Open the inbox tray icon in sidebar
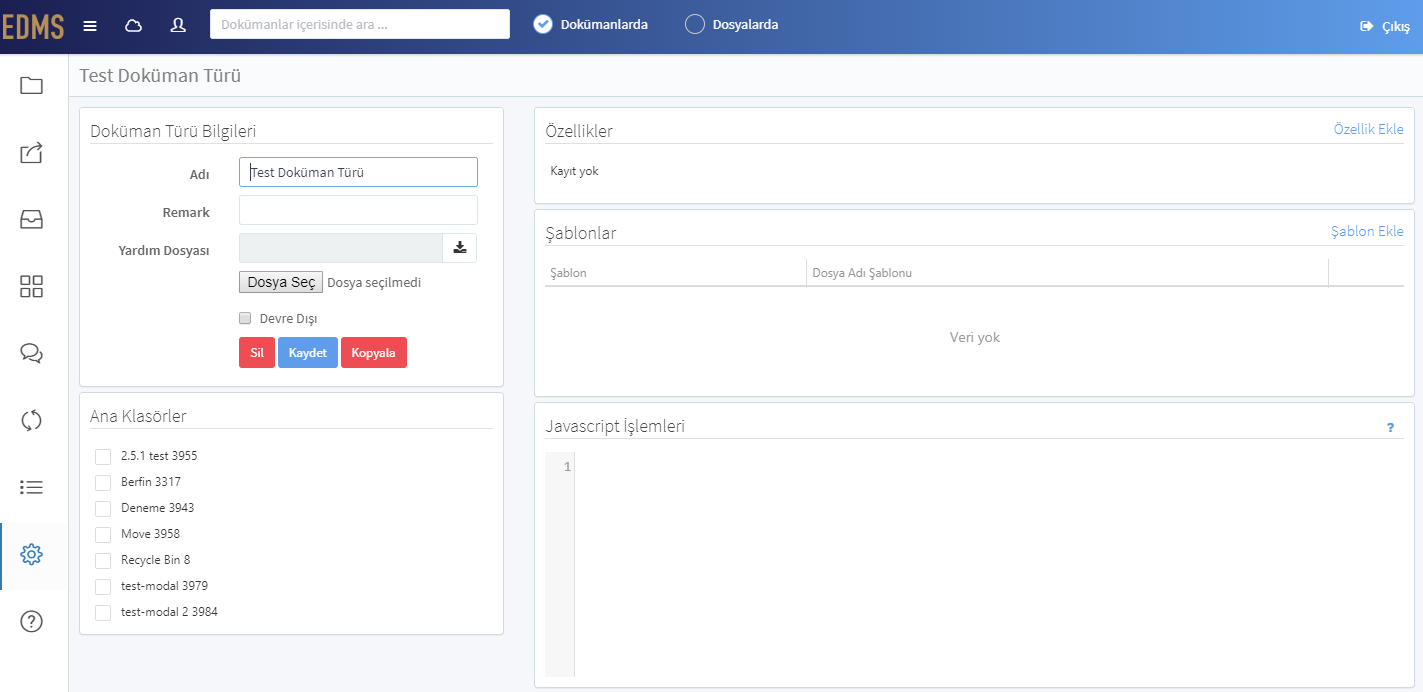 coord(32,220)
